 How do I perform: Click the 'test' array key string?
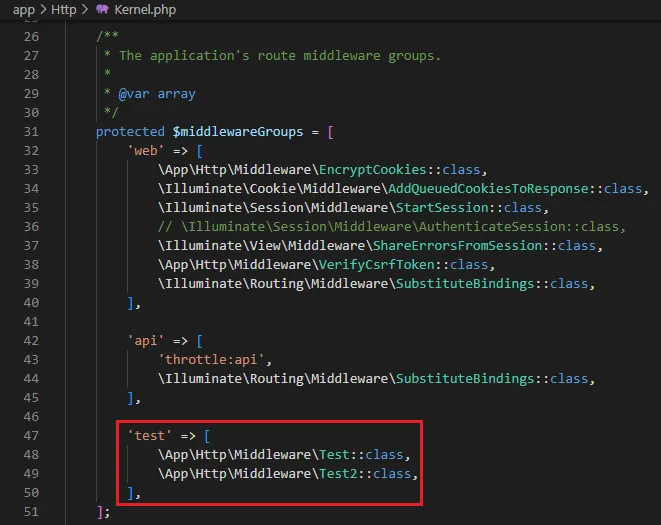pos(149,436)
